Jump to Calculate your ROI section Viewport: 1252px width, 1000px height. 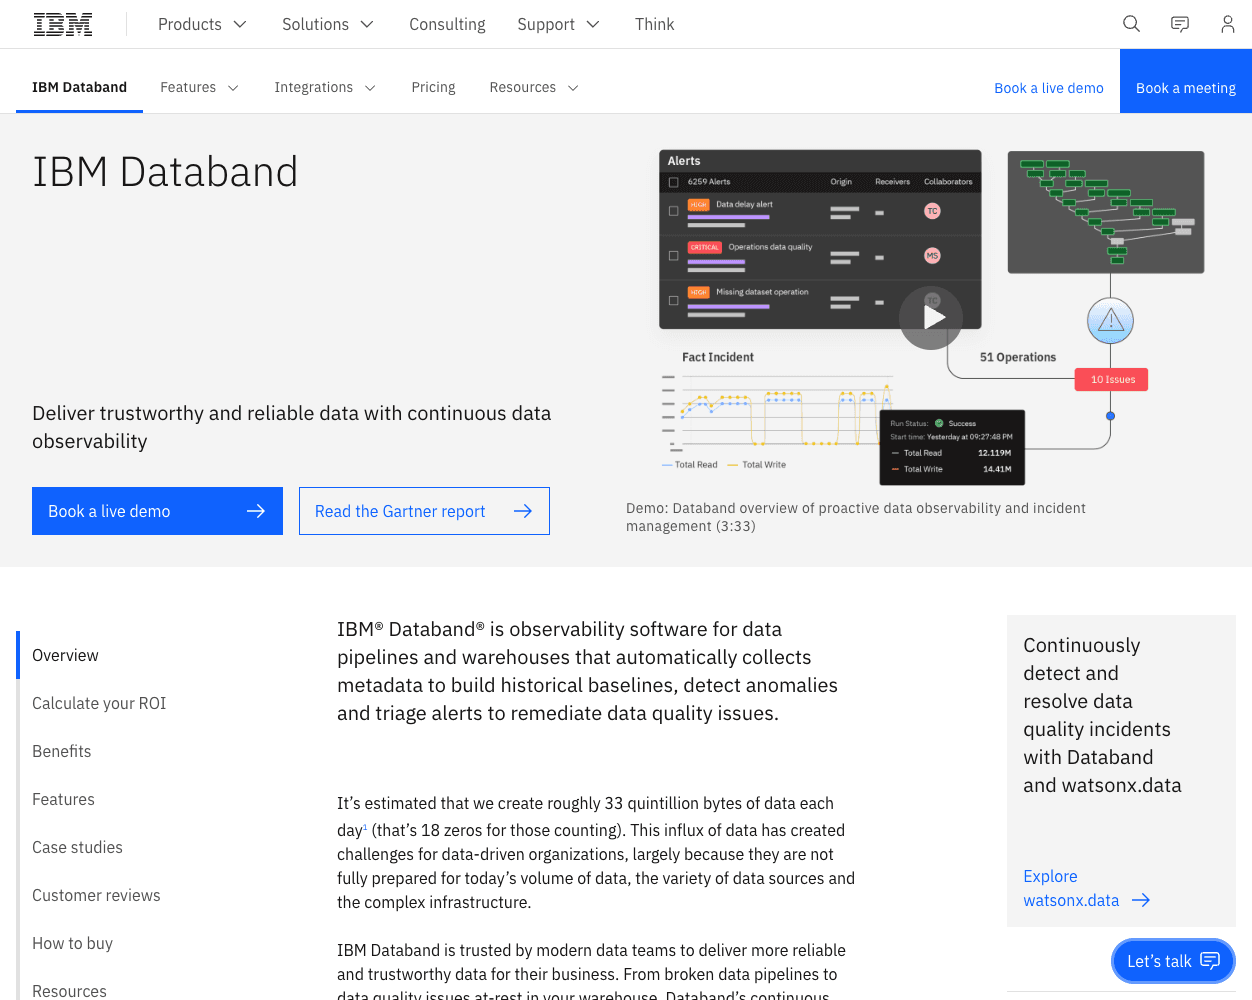(99, 703)
